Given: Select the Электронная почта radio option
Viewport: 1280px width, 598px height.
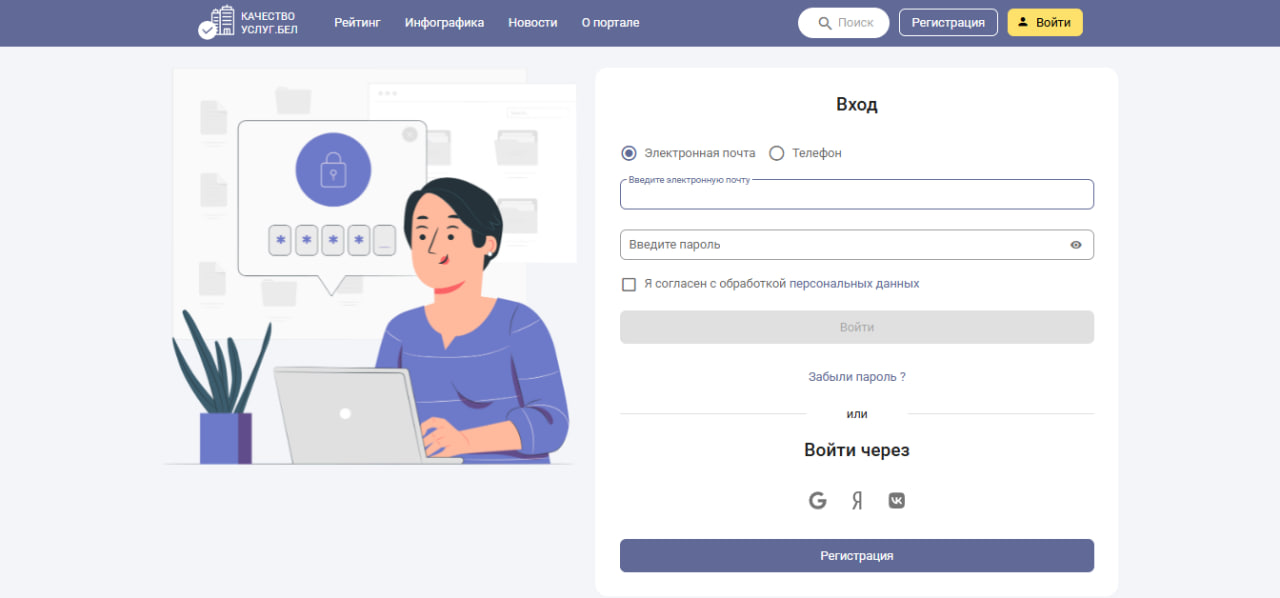Looking at the screenshot, I should point(629,153).
